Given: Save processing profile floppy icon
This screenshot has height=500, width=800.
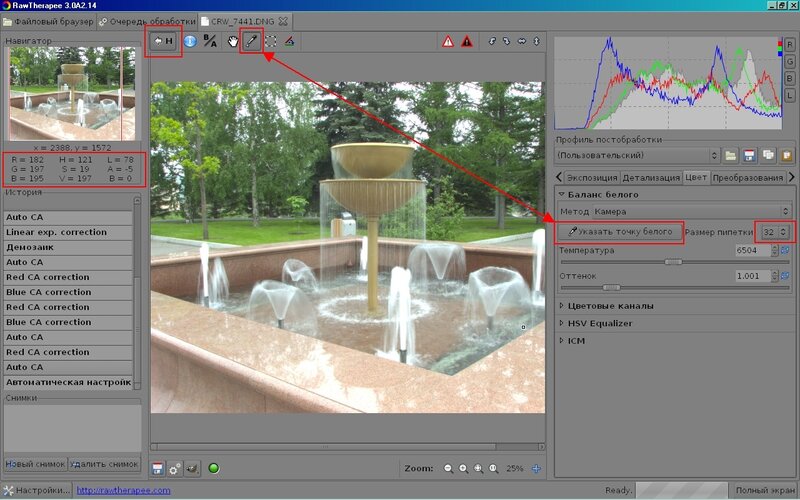Looking at the screenshot, I should [x=749, y=156].
